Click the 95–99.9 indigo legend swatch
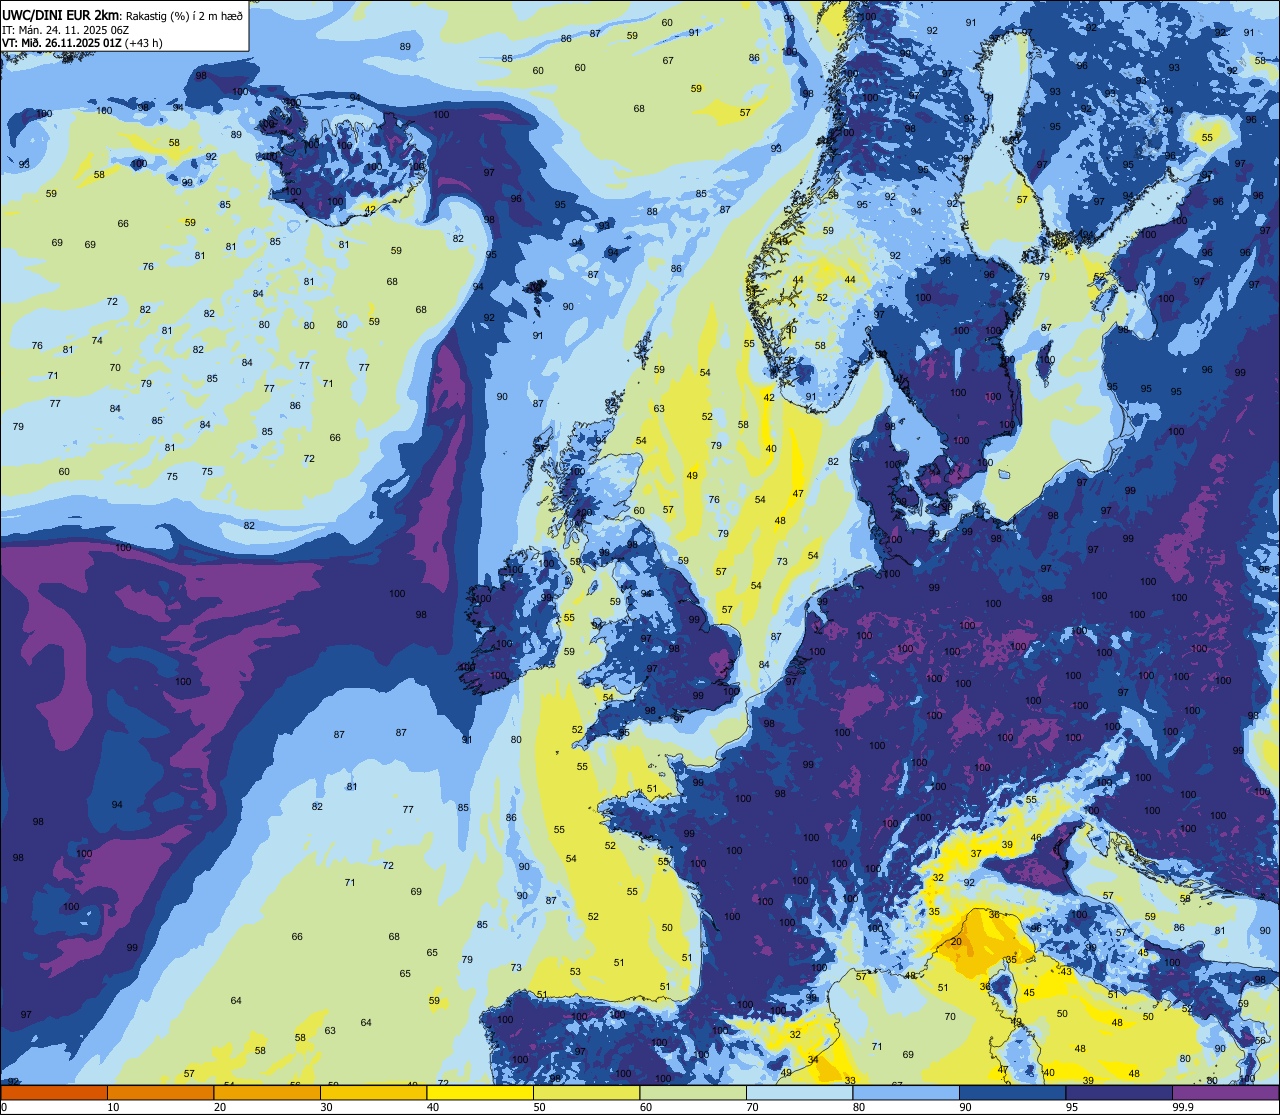1280x1115 pixels. coord(1119,1092)
